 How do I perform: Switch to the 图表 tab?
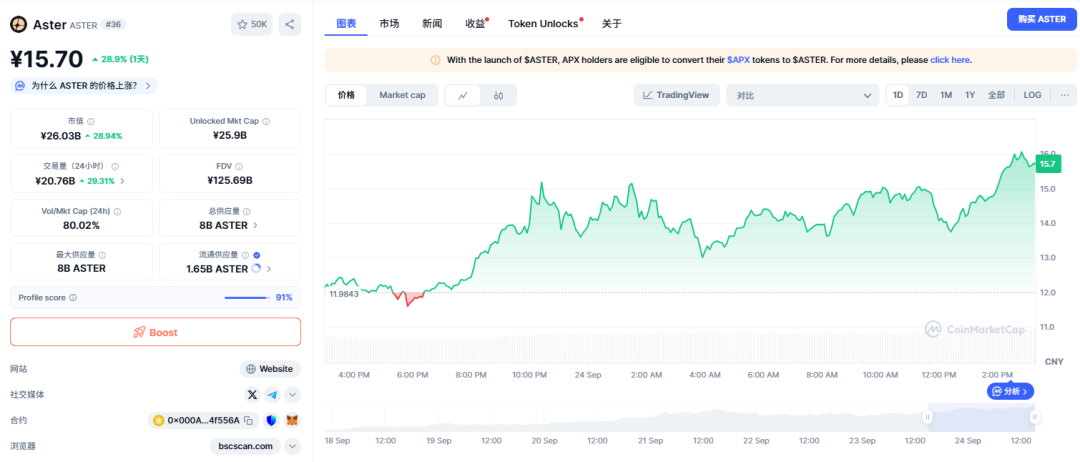coord(346,23)
